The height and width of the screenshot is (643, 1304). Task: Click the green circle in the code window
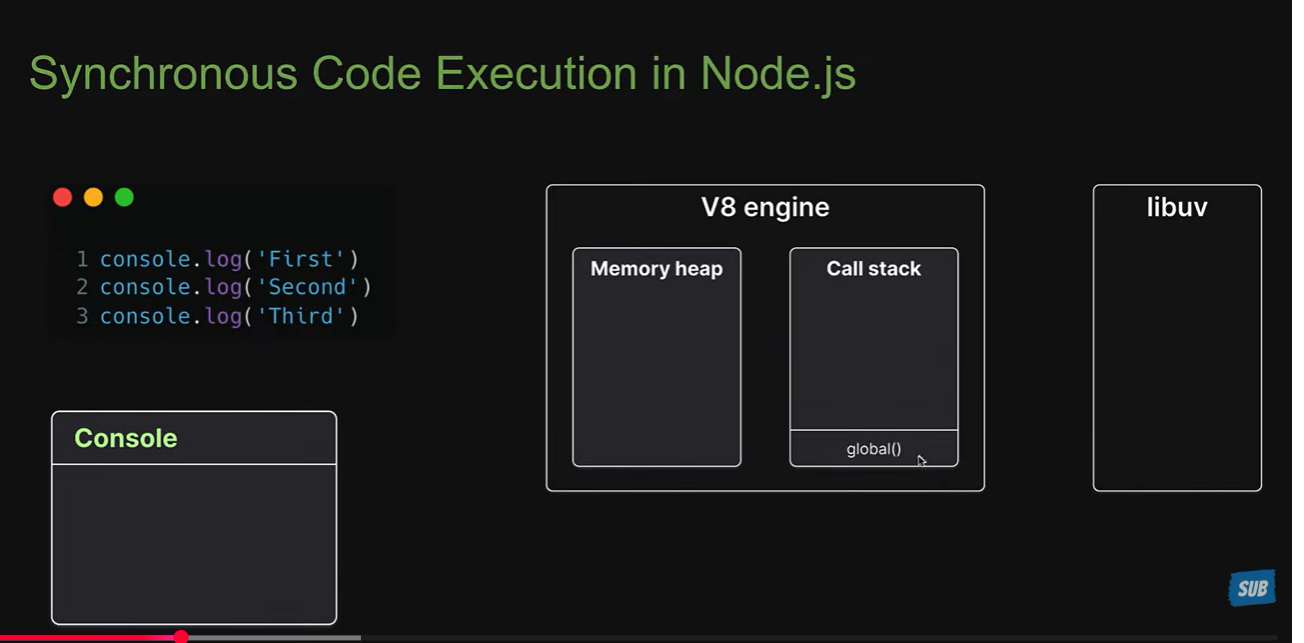point(124,197)
